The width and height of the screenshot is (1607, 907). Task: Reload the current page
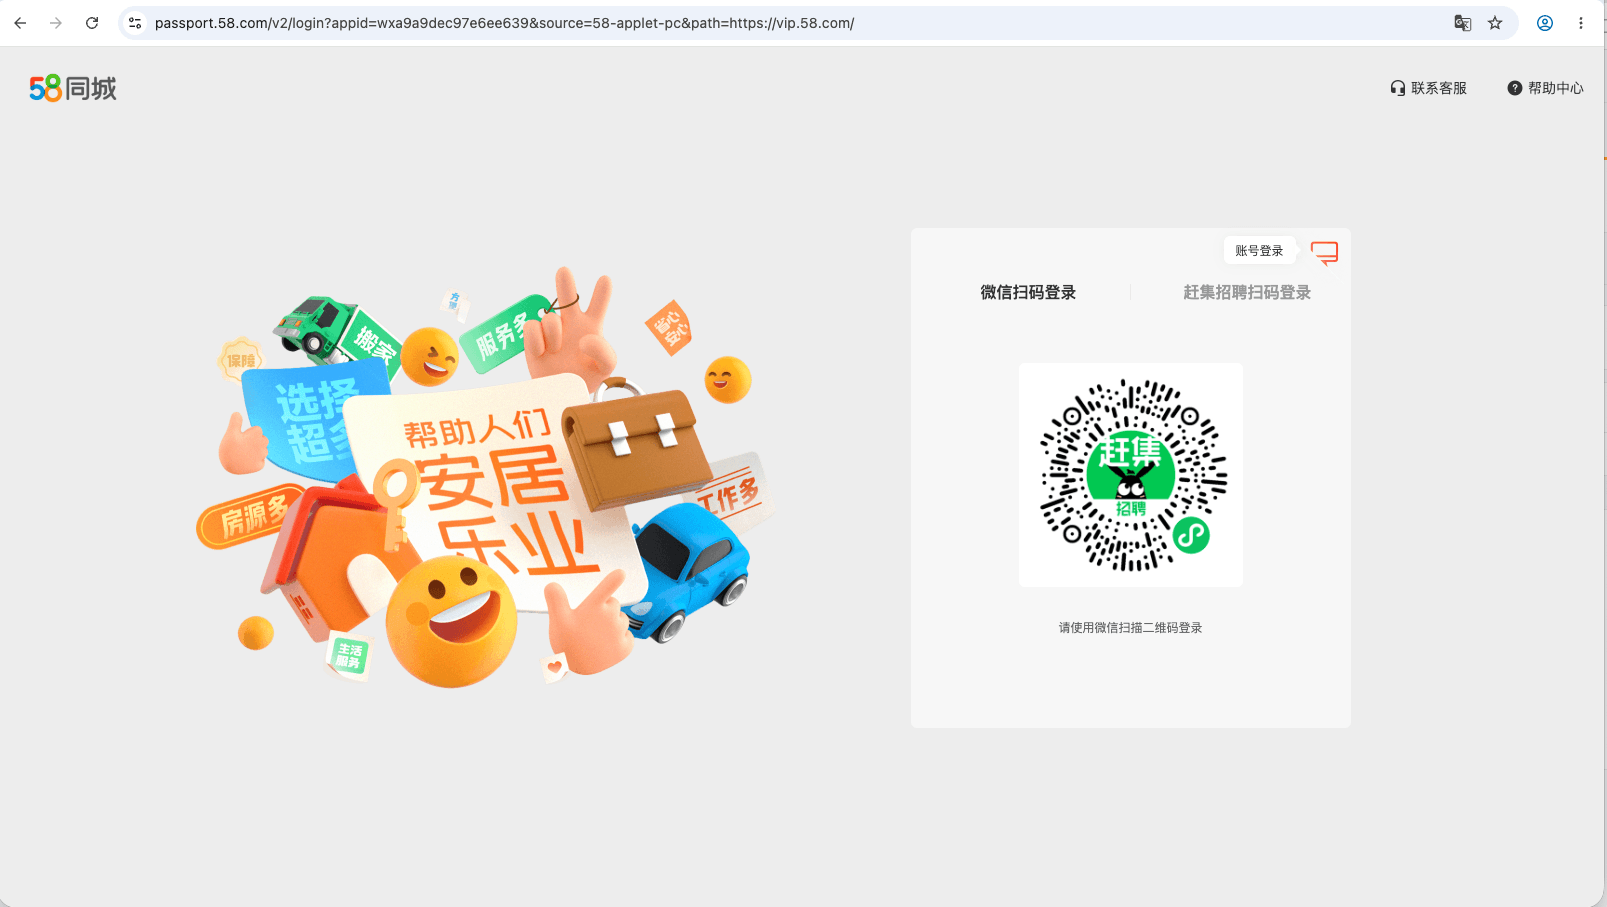pos(92,23)
